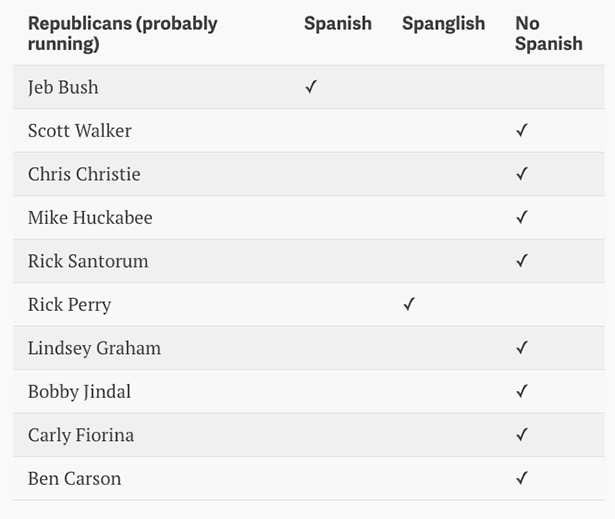Image resolution: width=615 pixels, height=519 pixels.
Task: Click the No Spanish column header
Action: (548, 33)
